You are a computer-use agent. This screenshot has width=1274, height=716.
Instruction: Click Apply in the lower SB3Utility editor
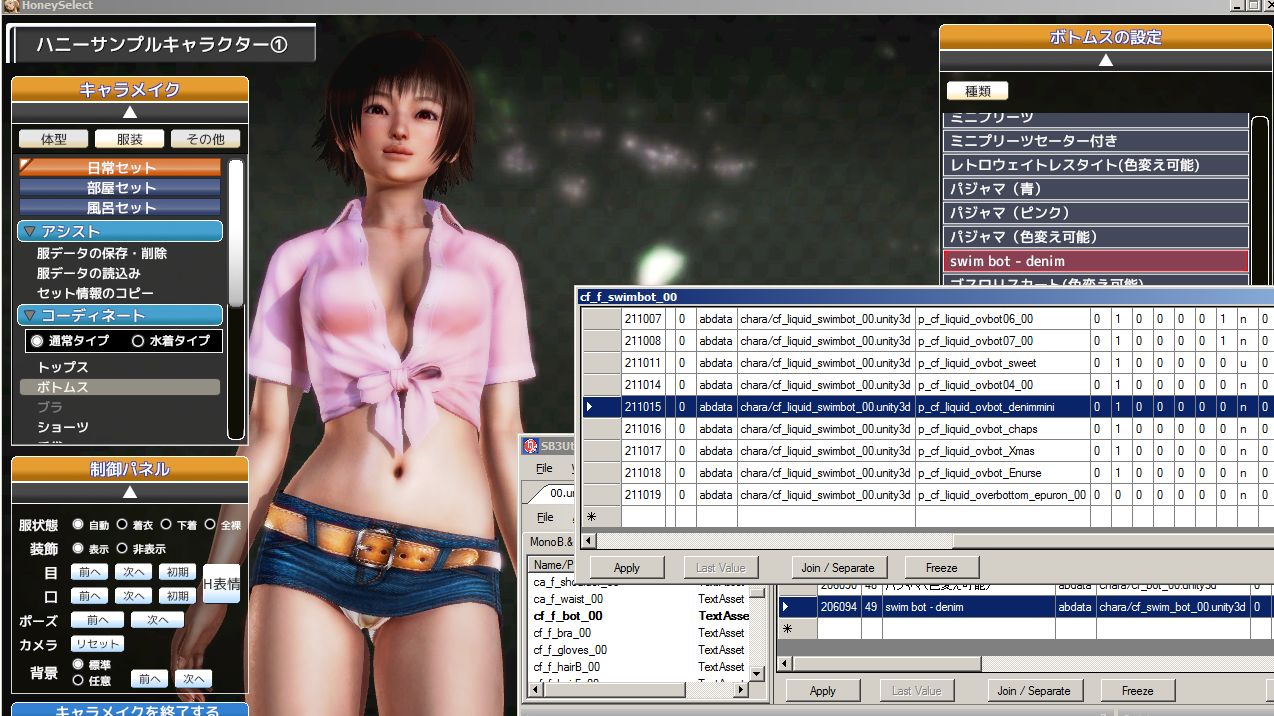[x=823, y=690]
